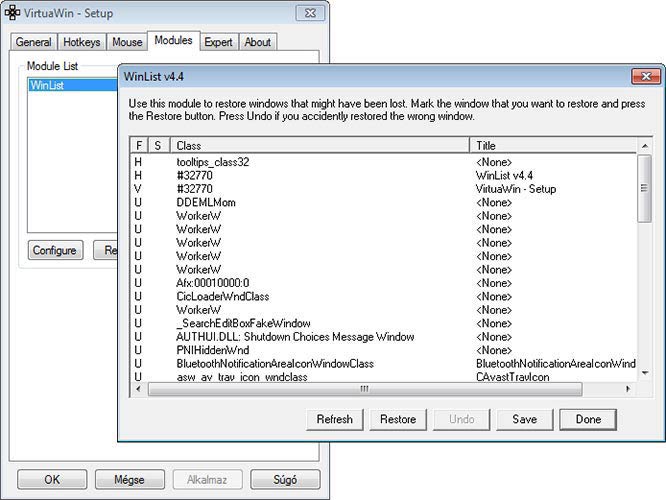
Task: Go to the Expert tab
Action: (x=218, y=42)
